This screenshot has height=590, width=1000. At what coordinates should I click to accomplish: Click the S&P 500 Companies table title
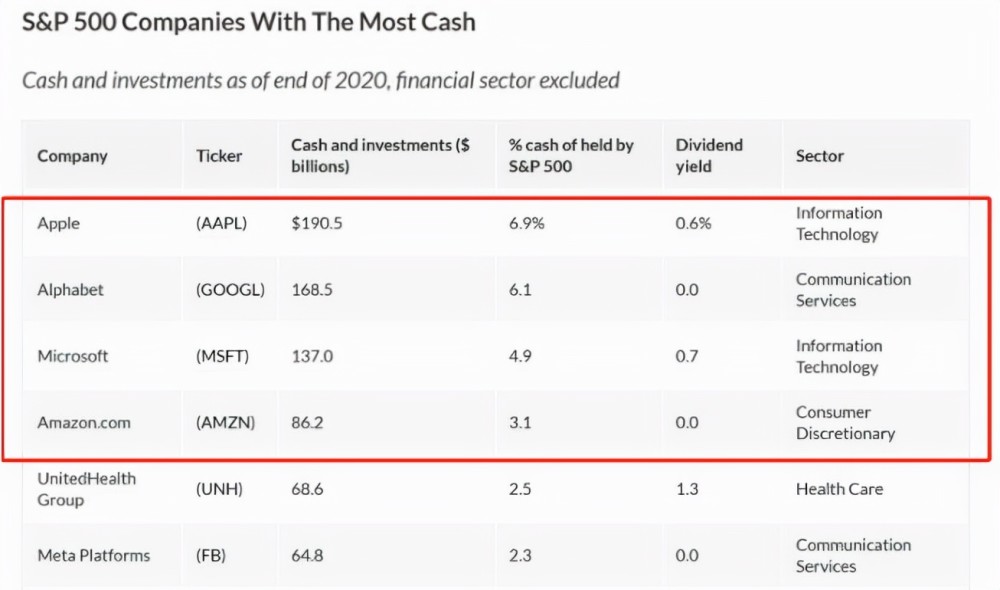coord(248,21)
